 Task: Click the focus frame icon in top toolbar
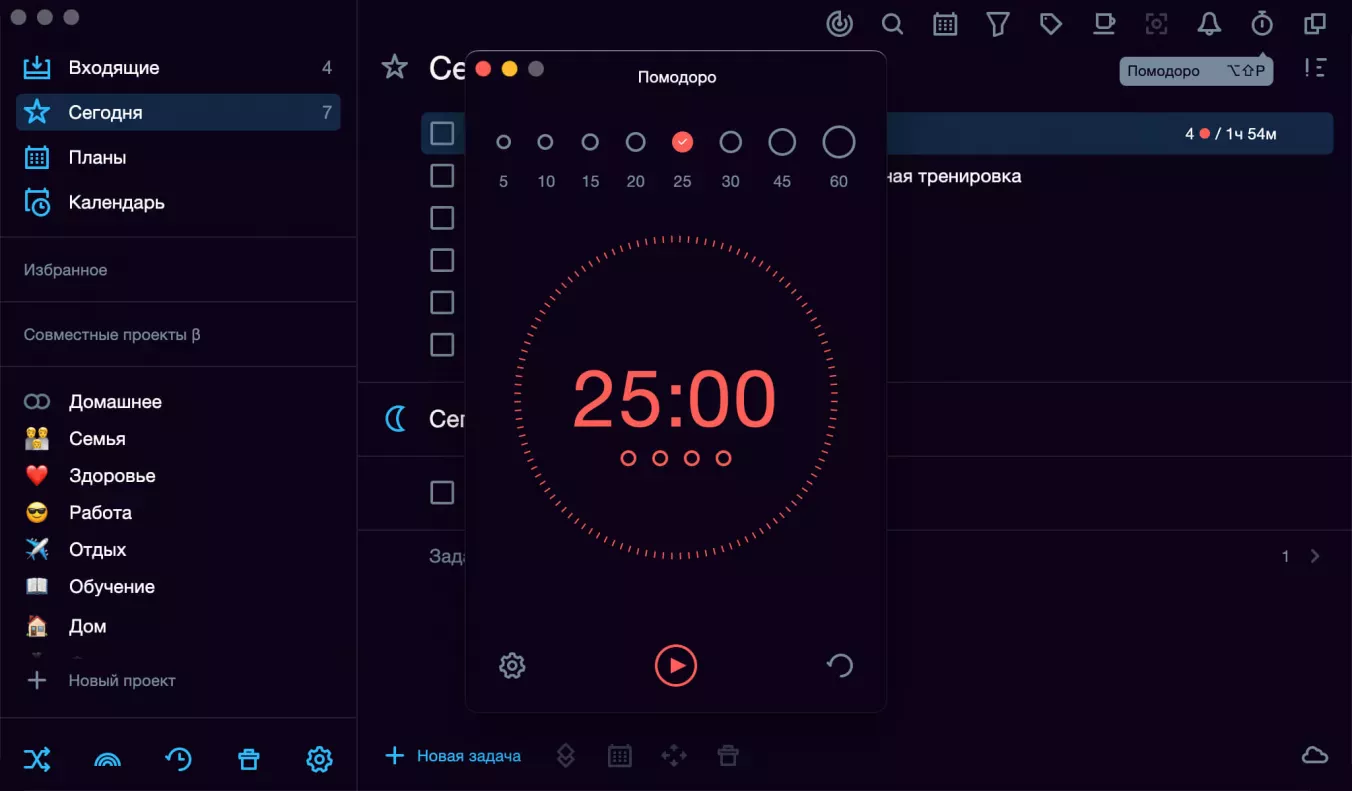point(1156,24)
